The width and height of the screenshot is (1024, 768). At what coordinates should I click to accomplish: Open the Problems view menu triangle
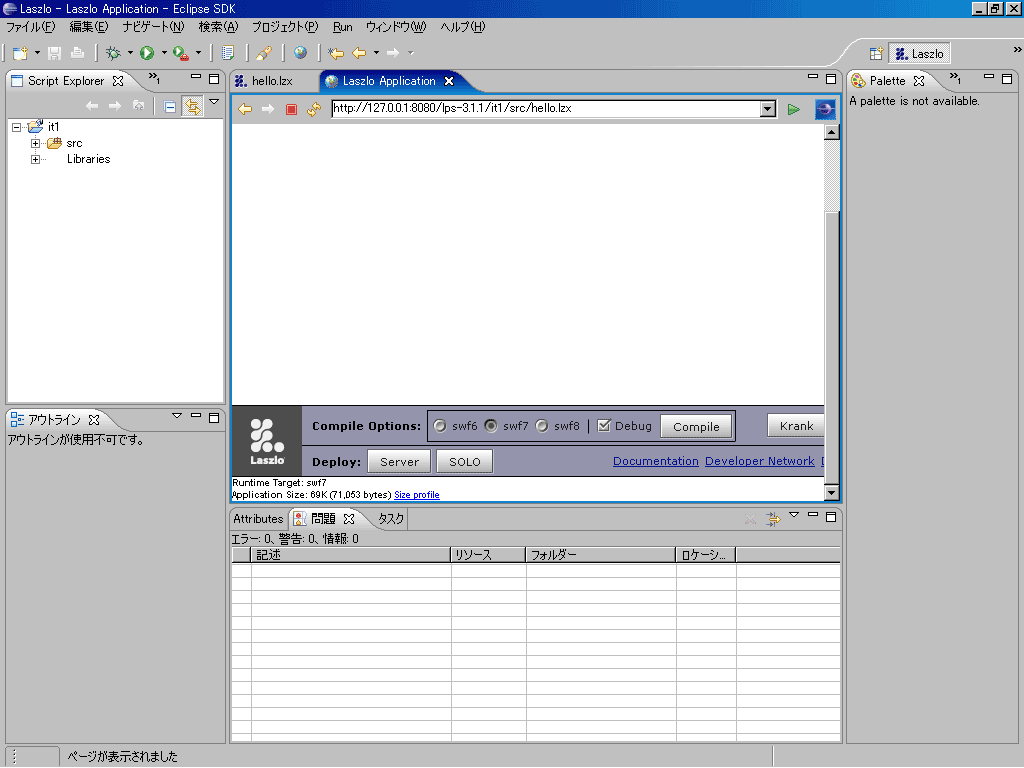pos(794,515)
